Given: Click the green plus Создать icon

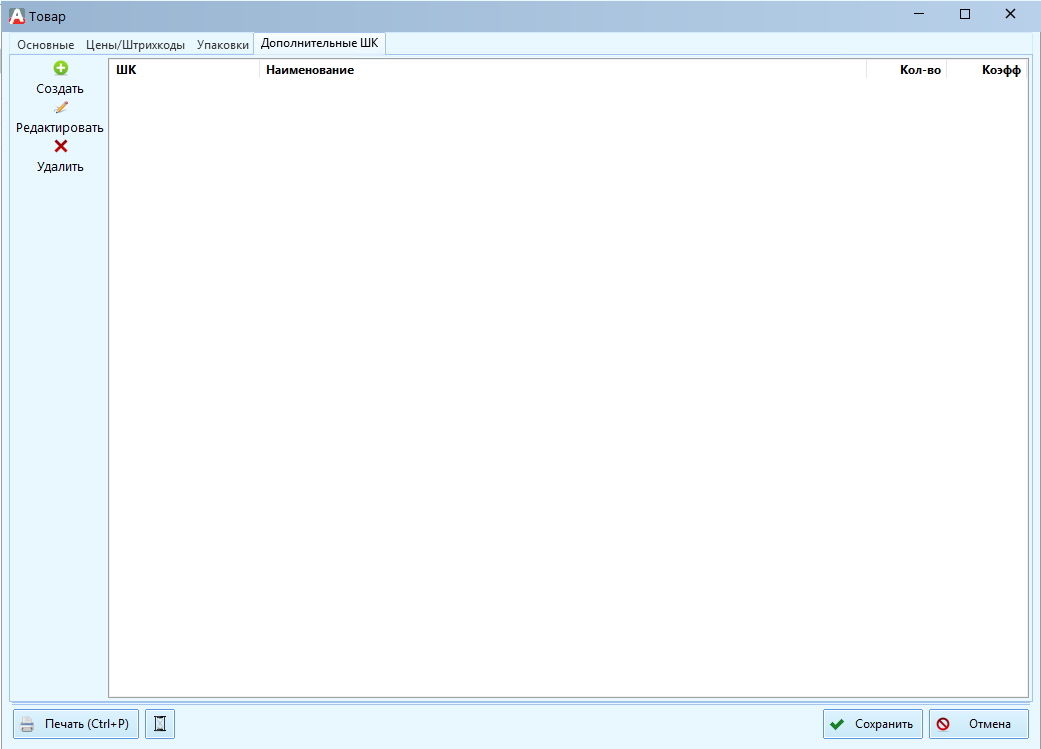Looking at the screenshot, I should (60, 68).
